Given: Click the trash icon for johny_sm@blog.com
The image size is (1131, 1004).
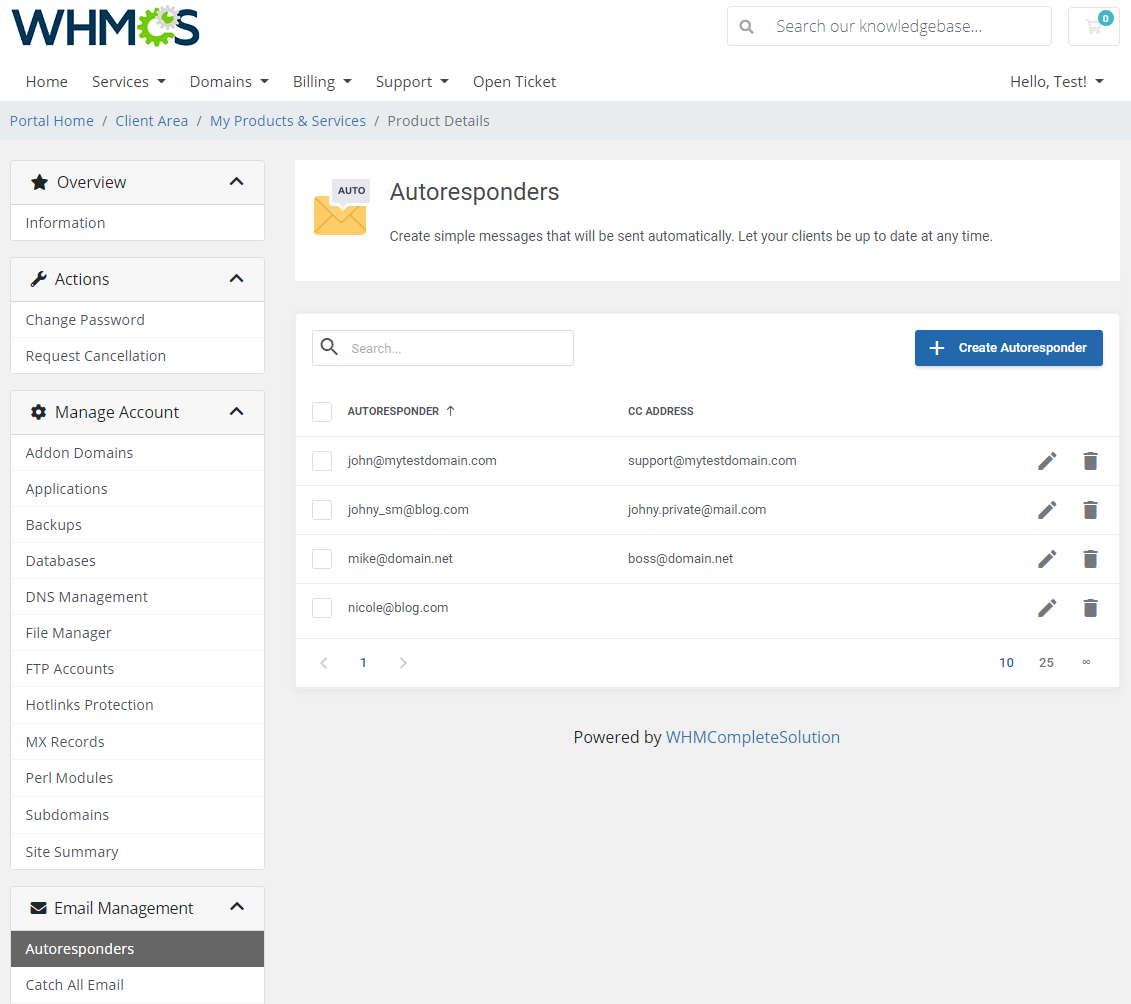Looking at the screenshot, I should (x=1090, y=510).
